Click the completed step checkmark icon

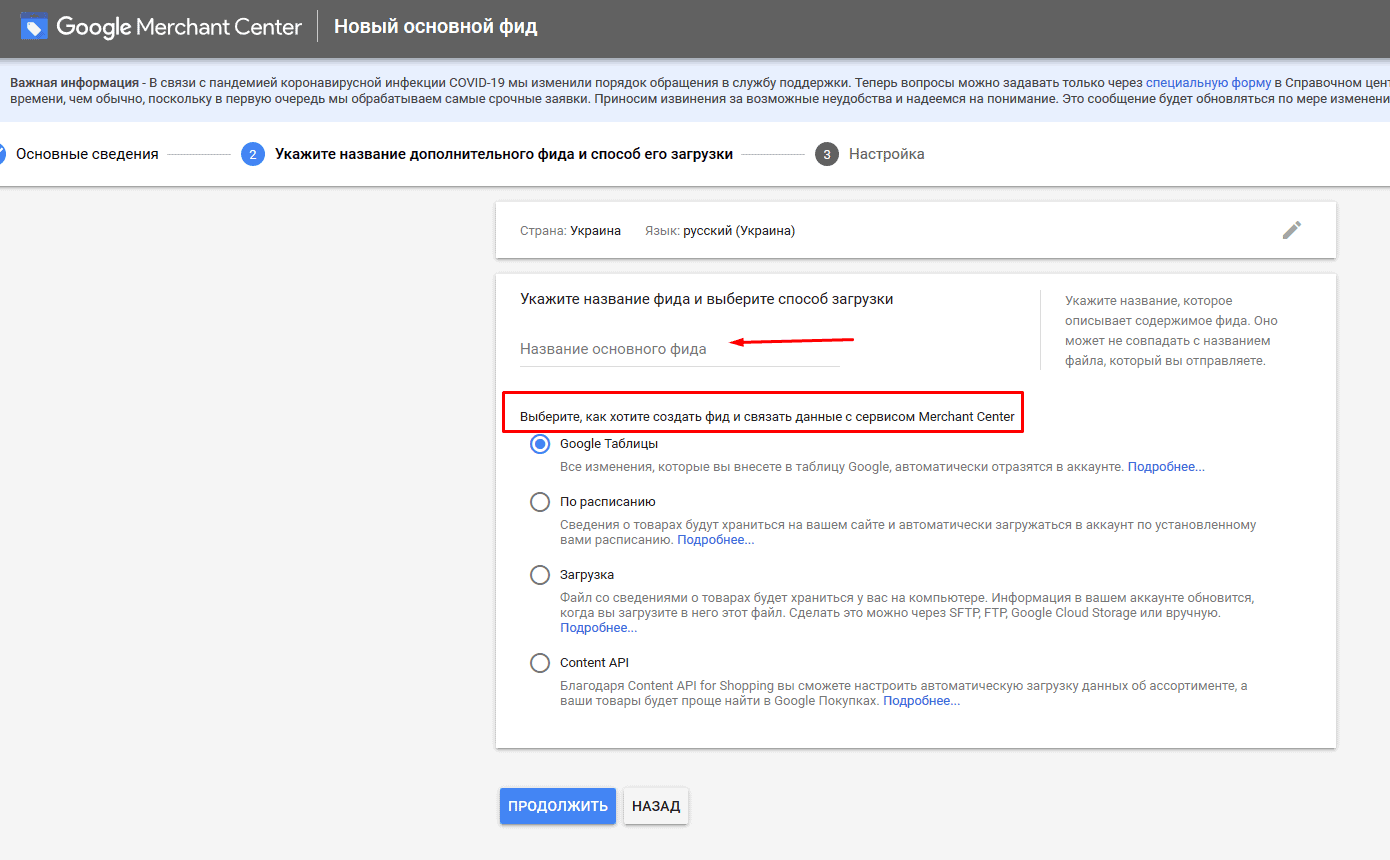[x=3, y=154]
